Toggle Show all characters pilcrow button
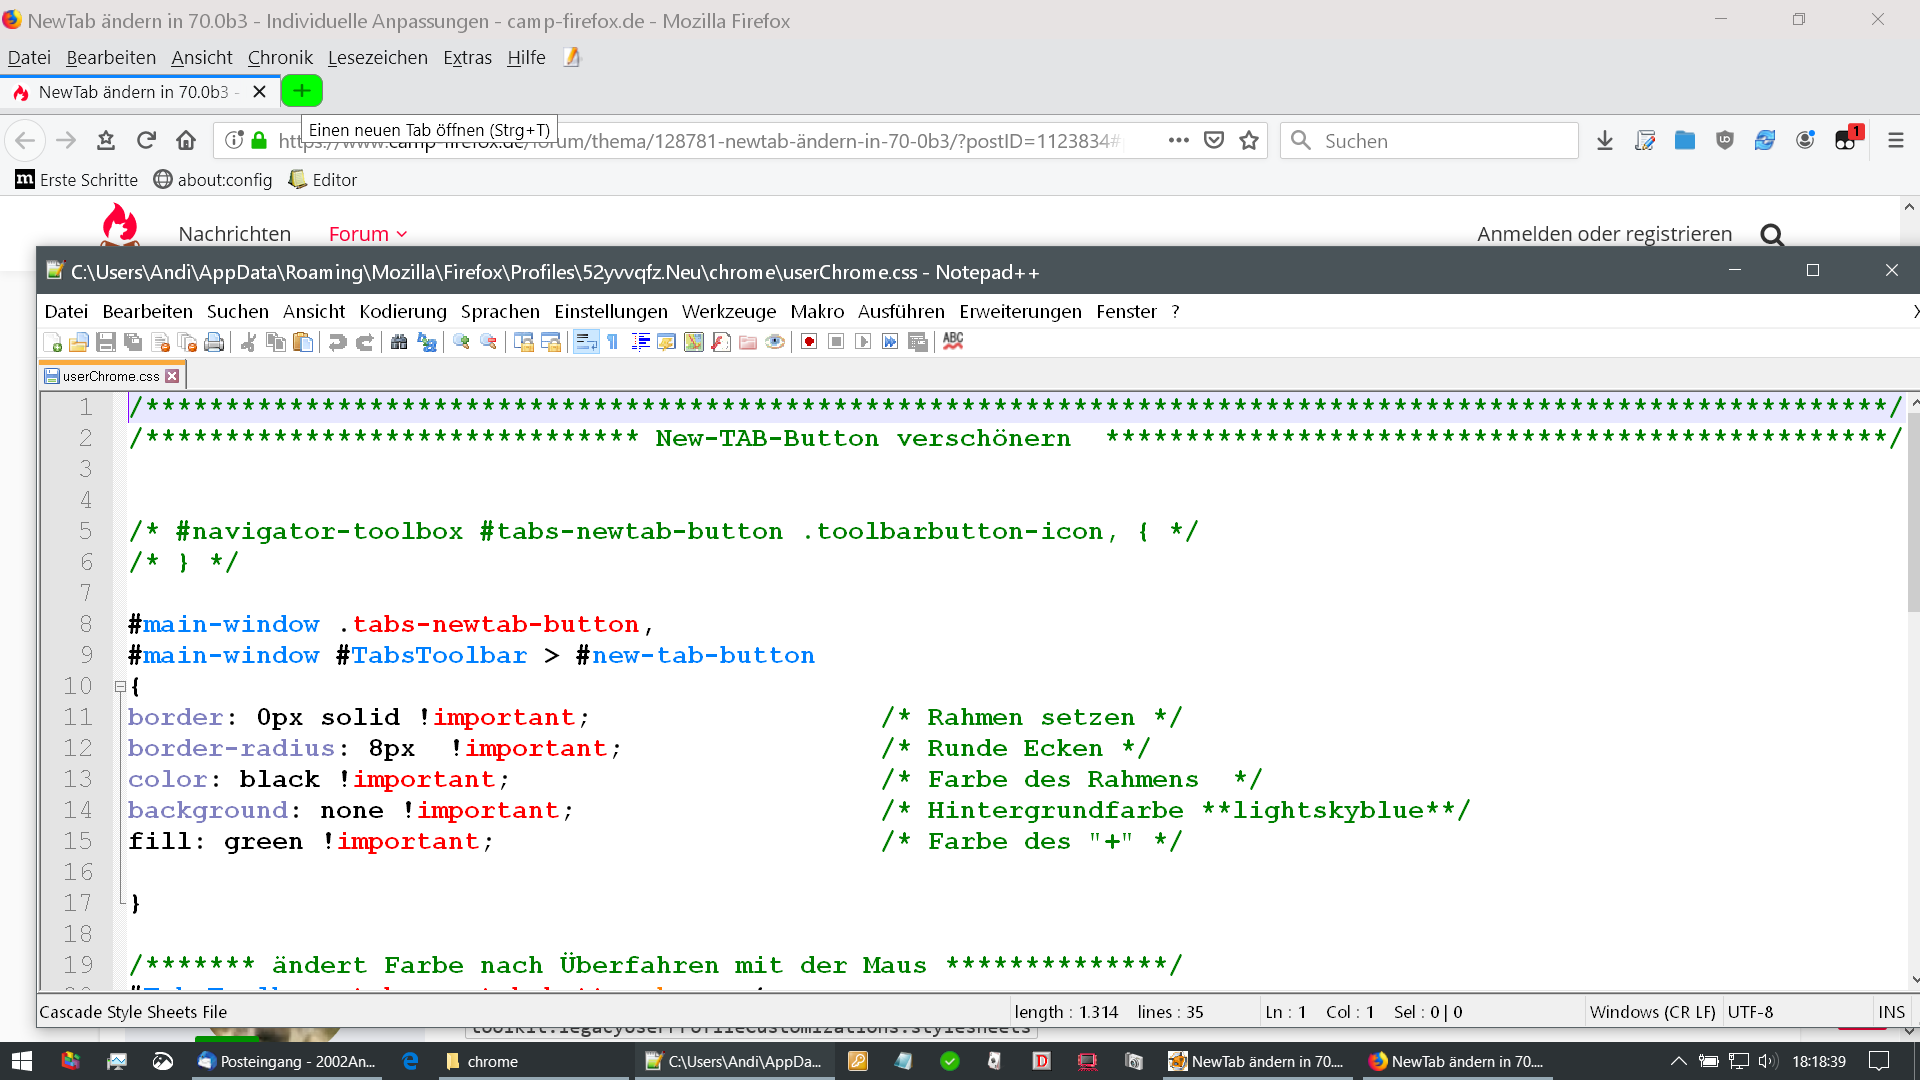 coord(613,343)
